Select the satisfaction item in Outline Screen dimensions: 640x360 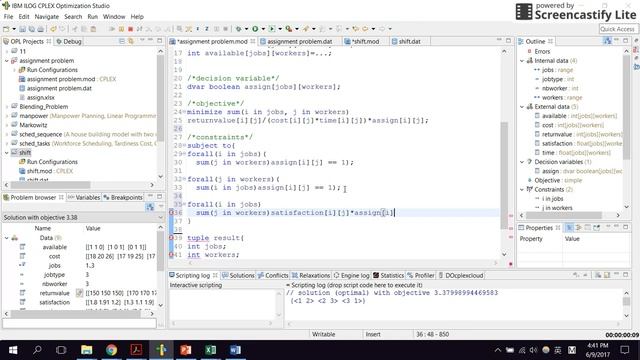pyautogui.click(x=578, y=143)
